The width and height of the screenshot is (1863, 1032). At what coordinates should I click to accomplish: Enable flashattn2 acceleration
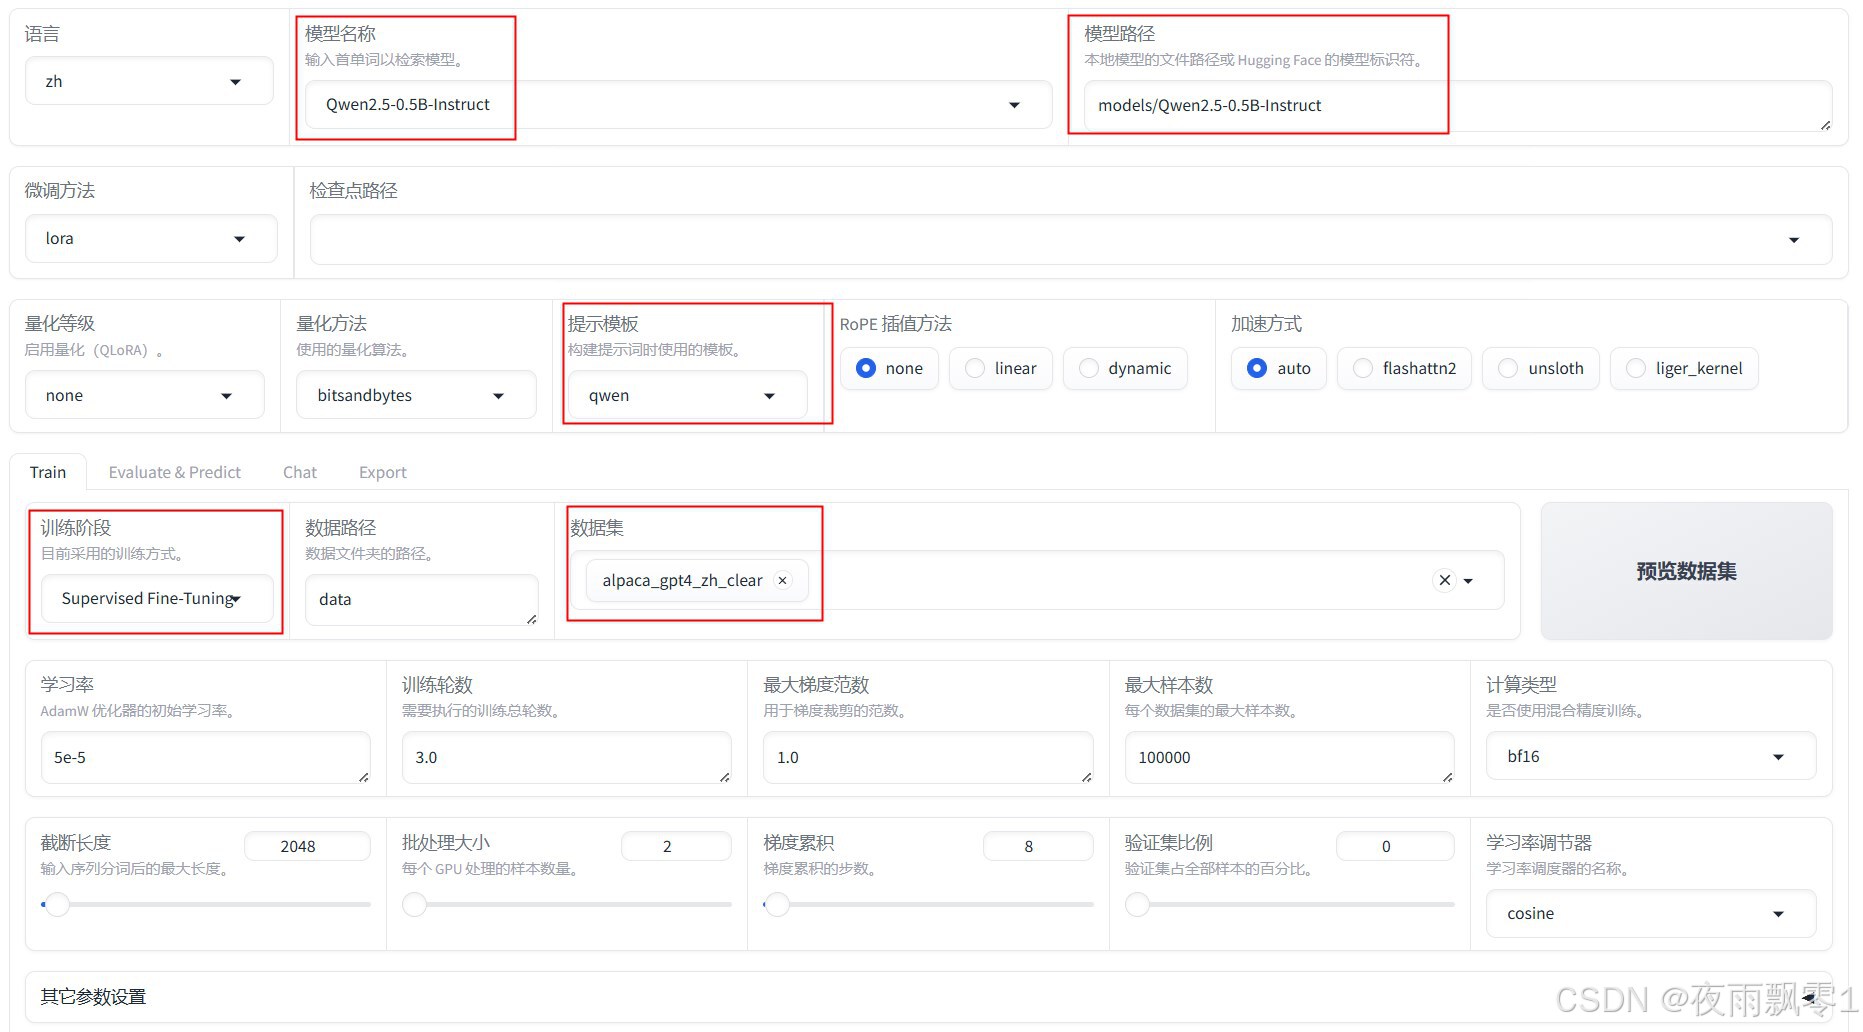pyautogui.click(x=1362, y=368)
